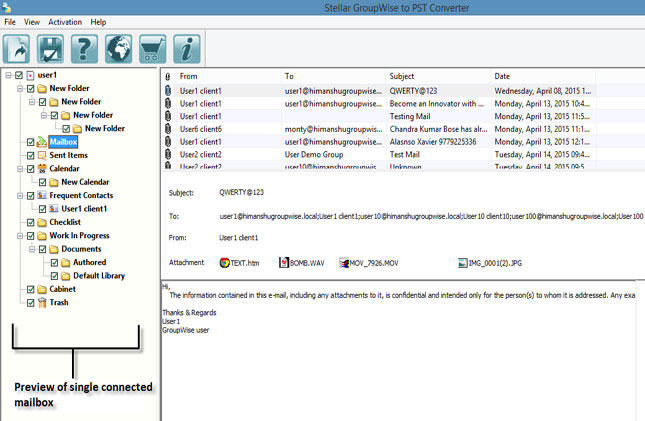
Task: Open the File menu
Action: (10, 22)
